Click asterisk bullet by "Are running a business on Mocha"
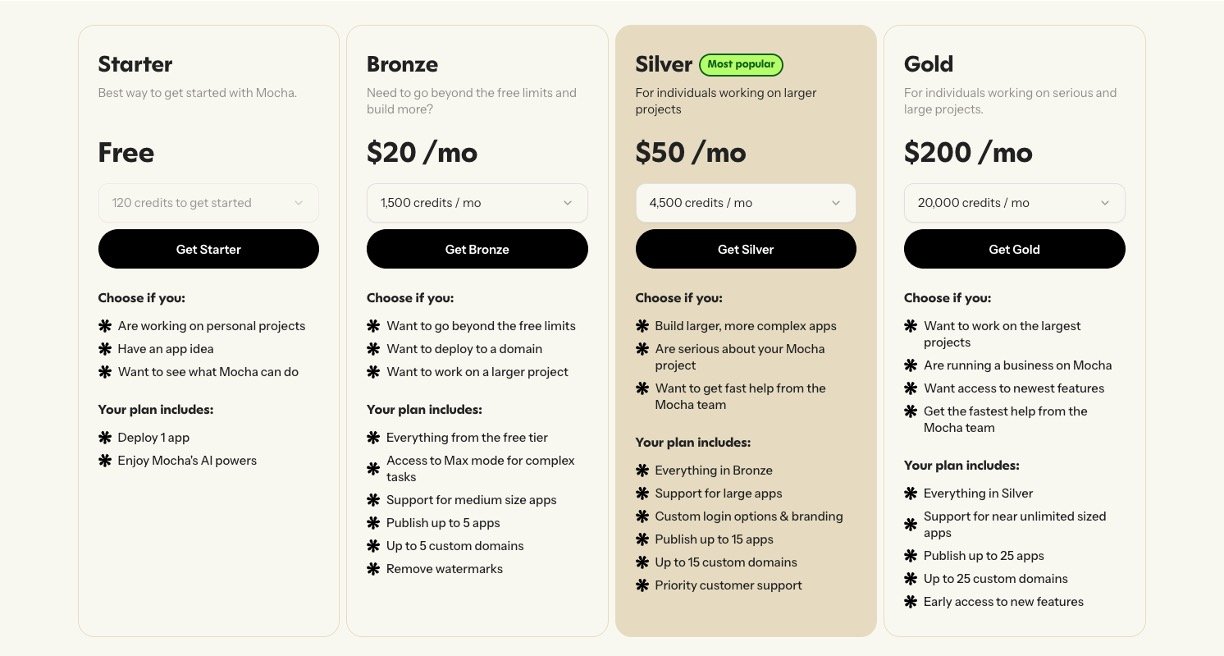This screenshot has height=656, width=1224. (911, 366)
